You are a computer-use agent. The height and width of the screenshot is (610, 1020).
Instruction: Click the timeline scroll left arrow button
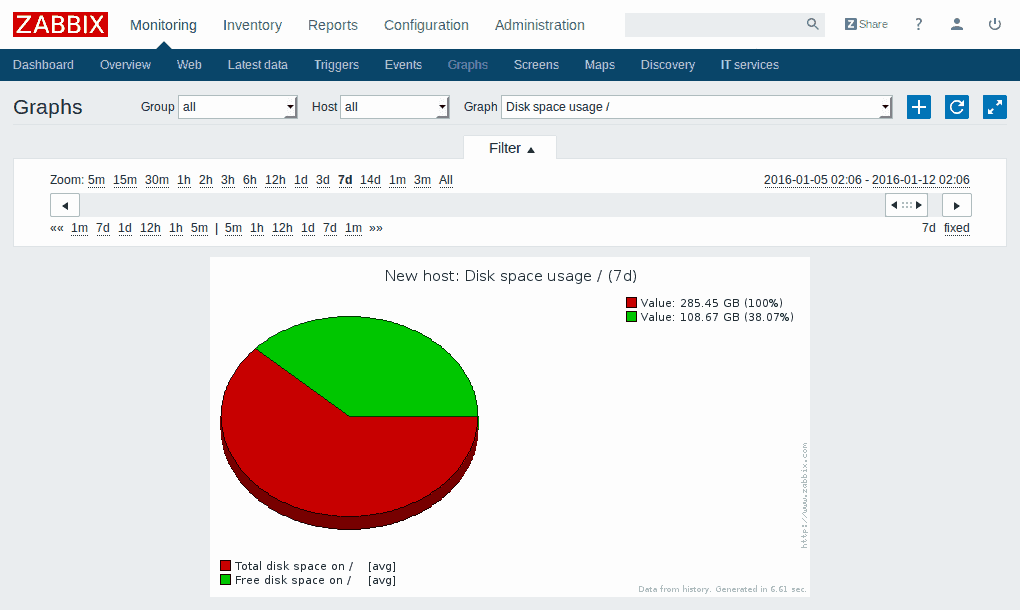[65, 205]
